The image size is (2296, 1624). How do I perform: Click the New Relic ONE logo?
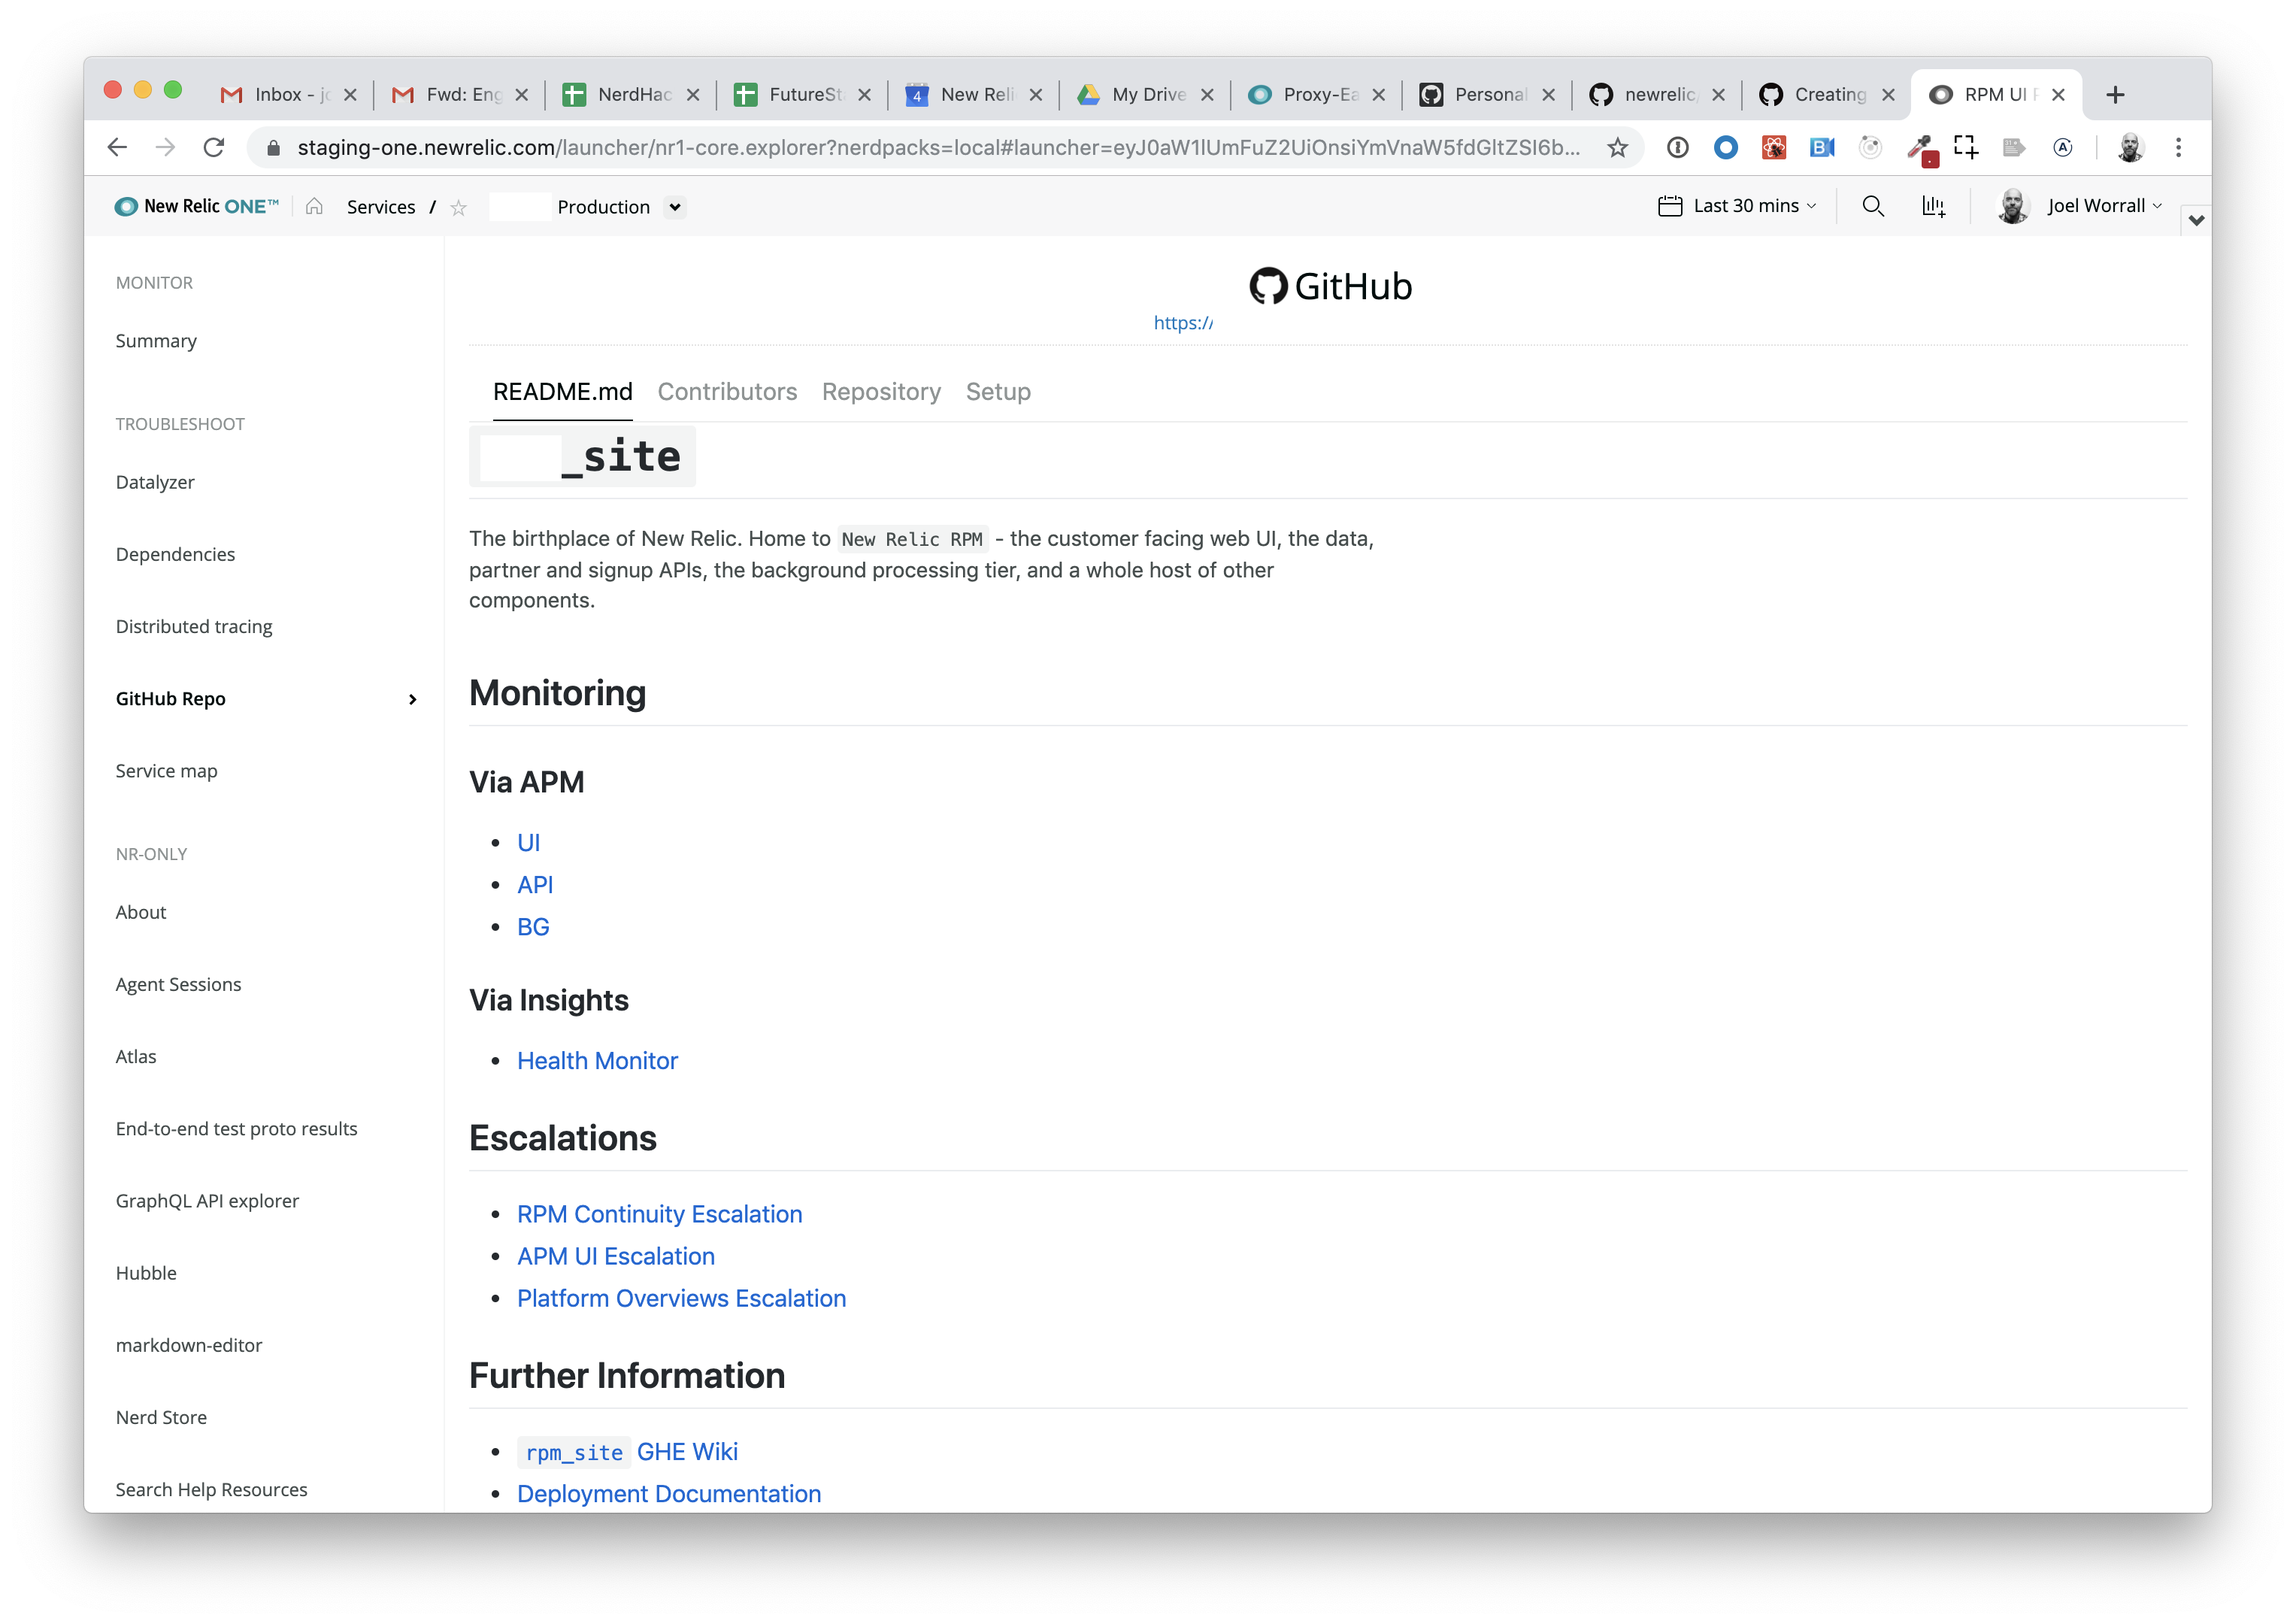coord(197,206)
